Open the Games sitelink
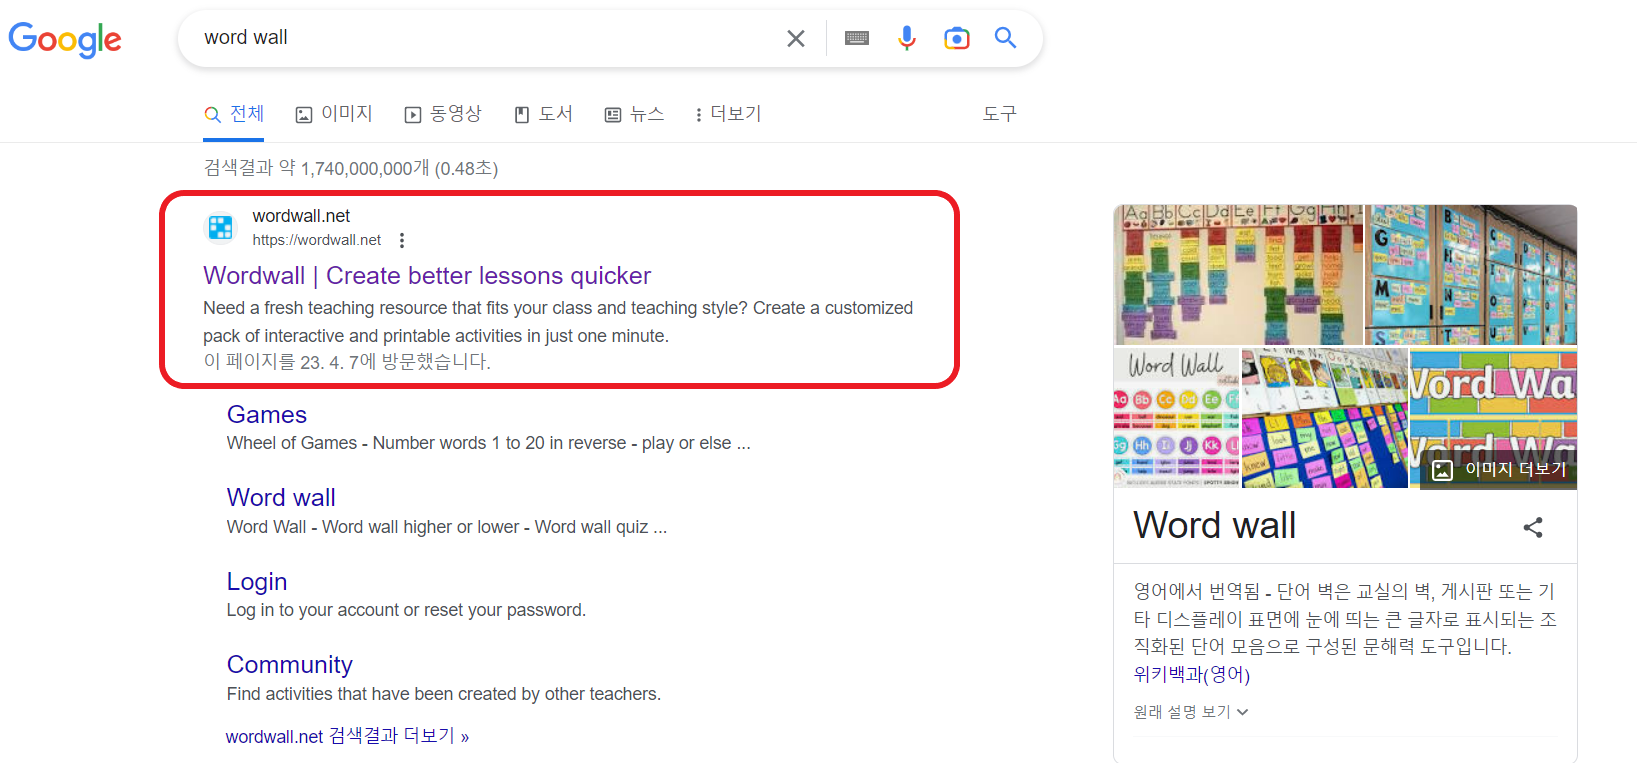Viewport: 1637px width, 763px height. [267, 415]
